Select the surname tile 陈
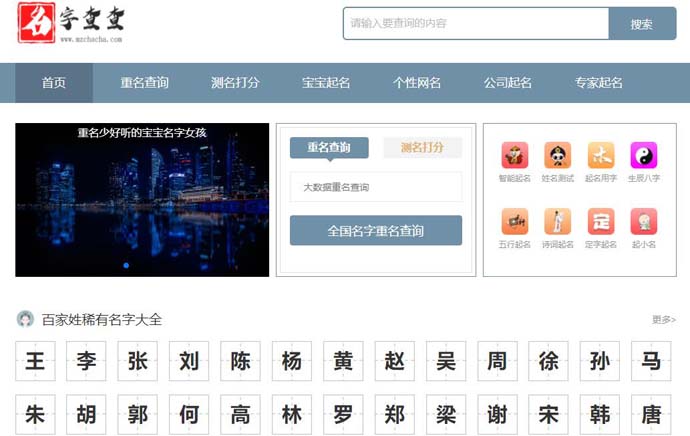 240,361
